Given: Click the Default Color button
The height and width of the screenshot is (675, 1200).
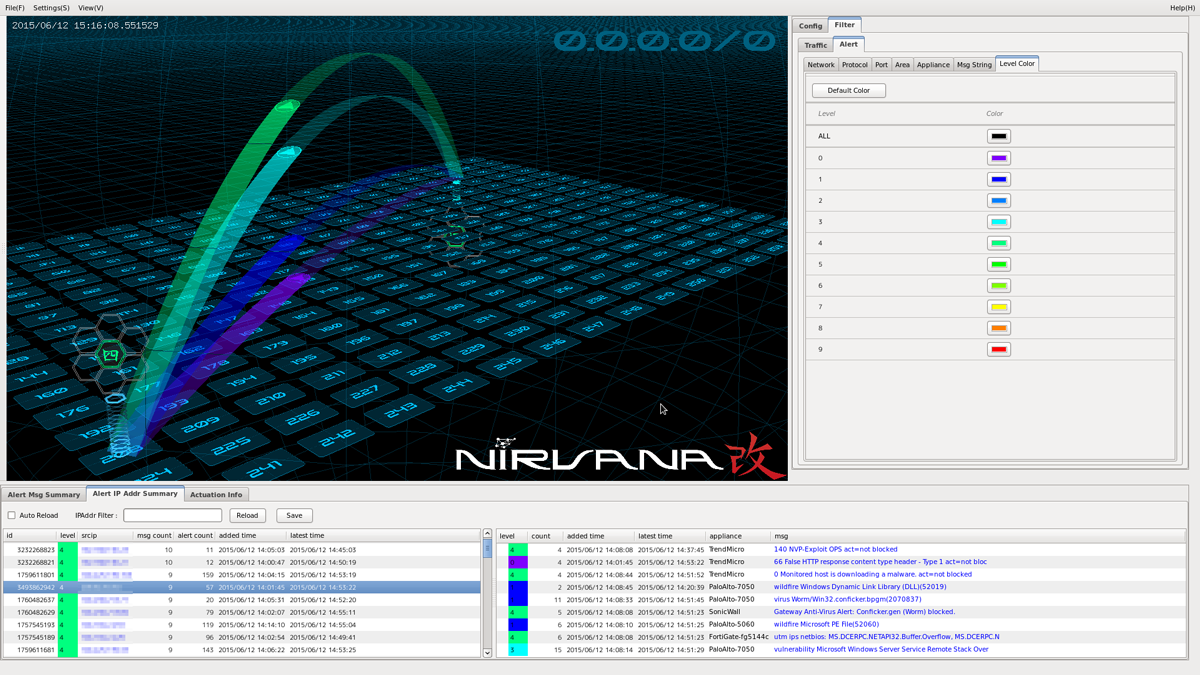Looking at the screenshot, I should [x=848, y=91].
